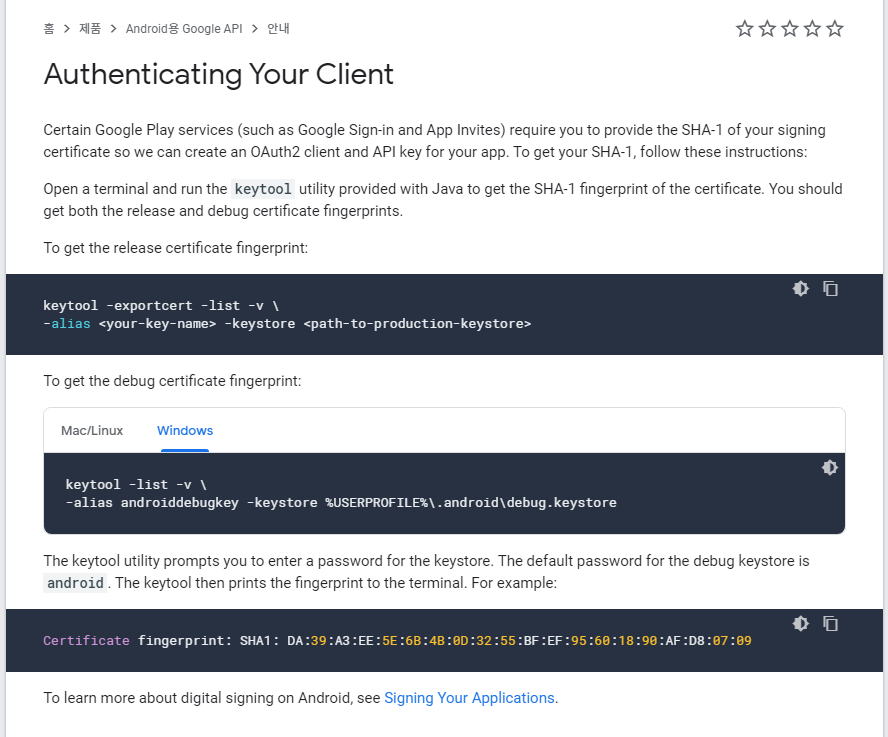The image size is (888, 737).
Task: Select the Windows tab
Action: tap(185, 431)
